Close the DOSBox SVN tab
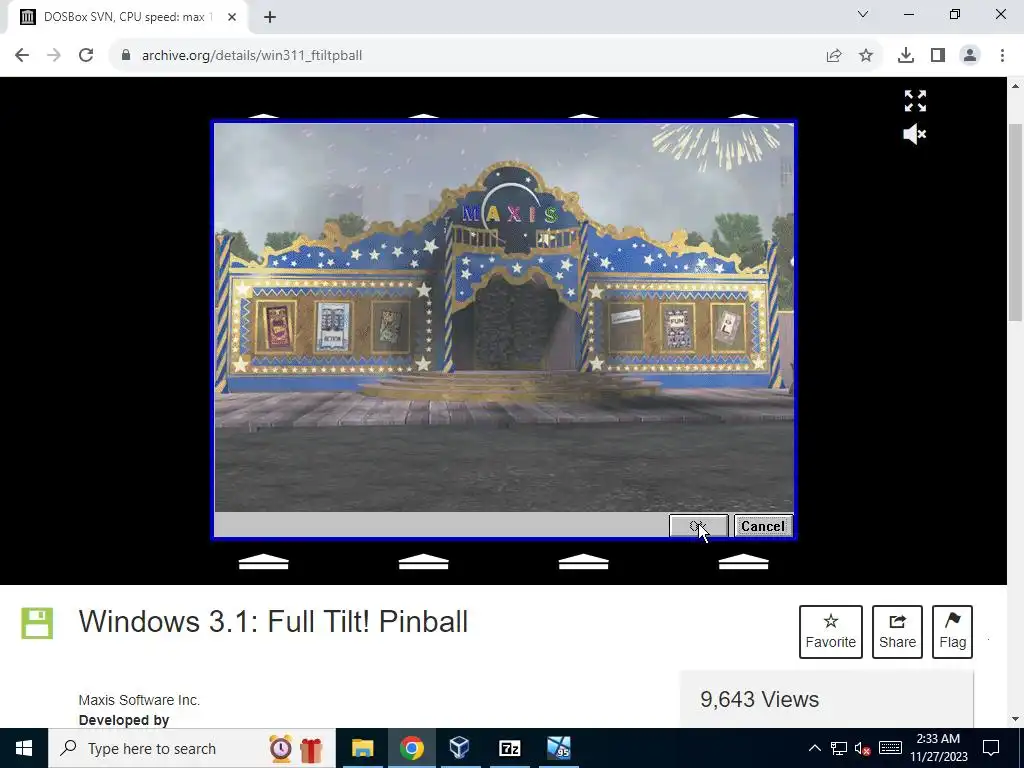The width and height of the screenshot is (1024, 768). pyautogui.click(x=232, y=17)
